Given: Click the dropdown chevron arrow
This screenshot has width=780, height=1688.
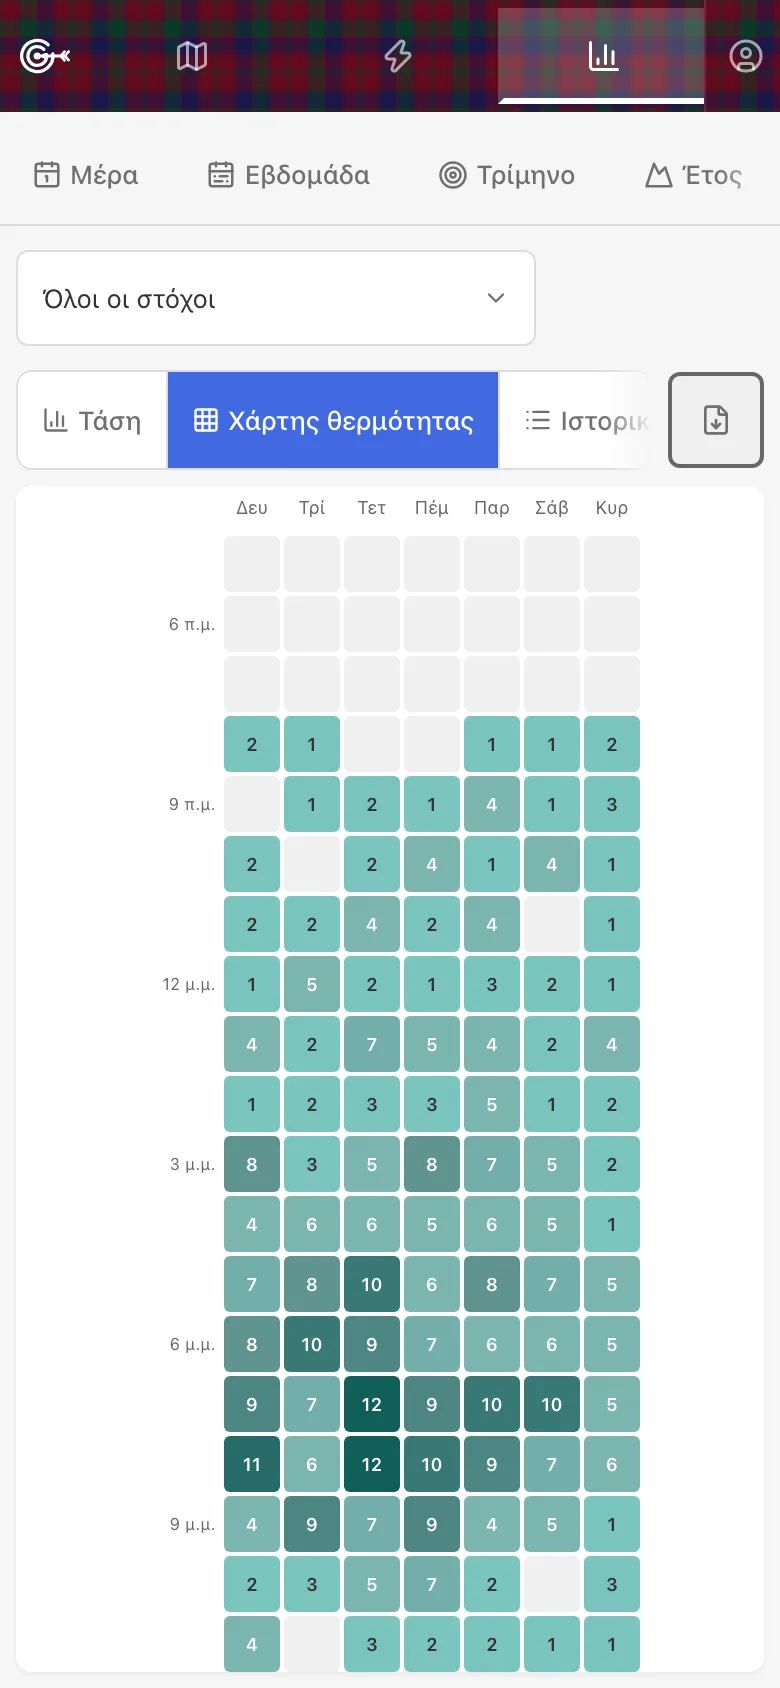Looking at the screenshot, I should [496, 298].
